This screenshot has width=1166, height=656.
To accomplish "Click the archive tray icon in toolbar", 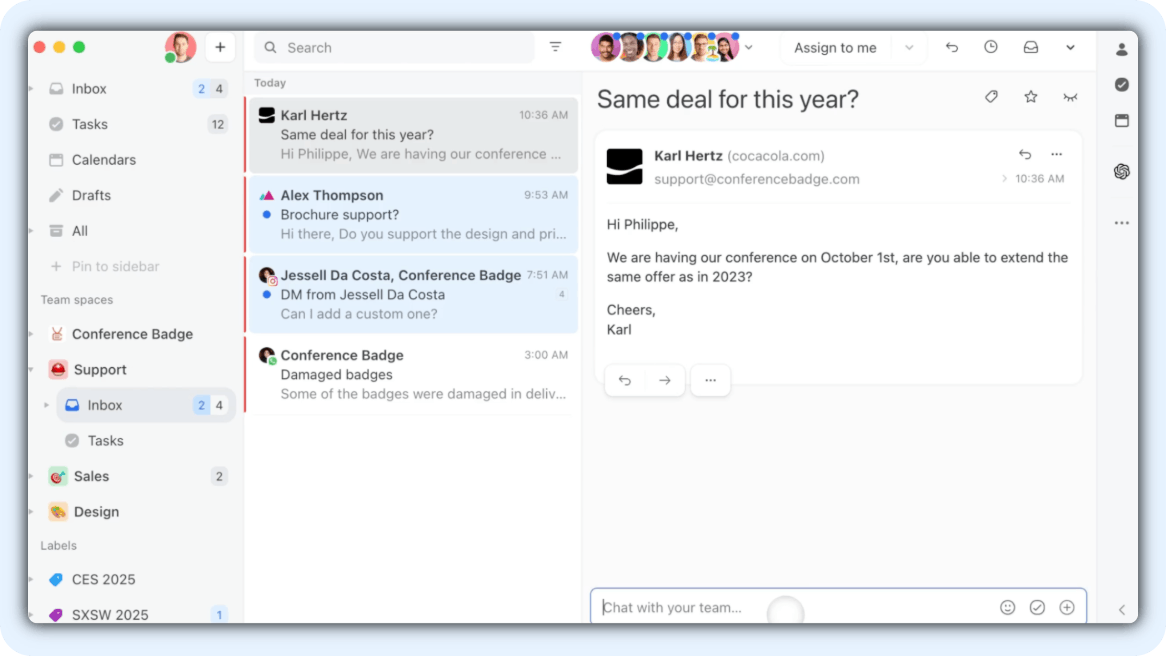I will 1030,47.
